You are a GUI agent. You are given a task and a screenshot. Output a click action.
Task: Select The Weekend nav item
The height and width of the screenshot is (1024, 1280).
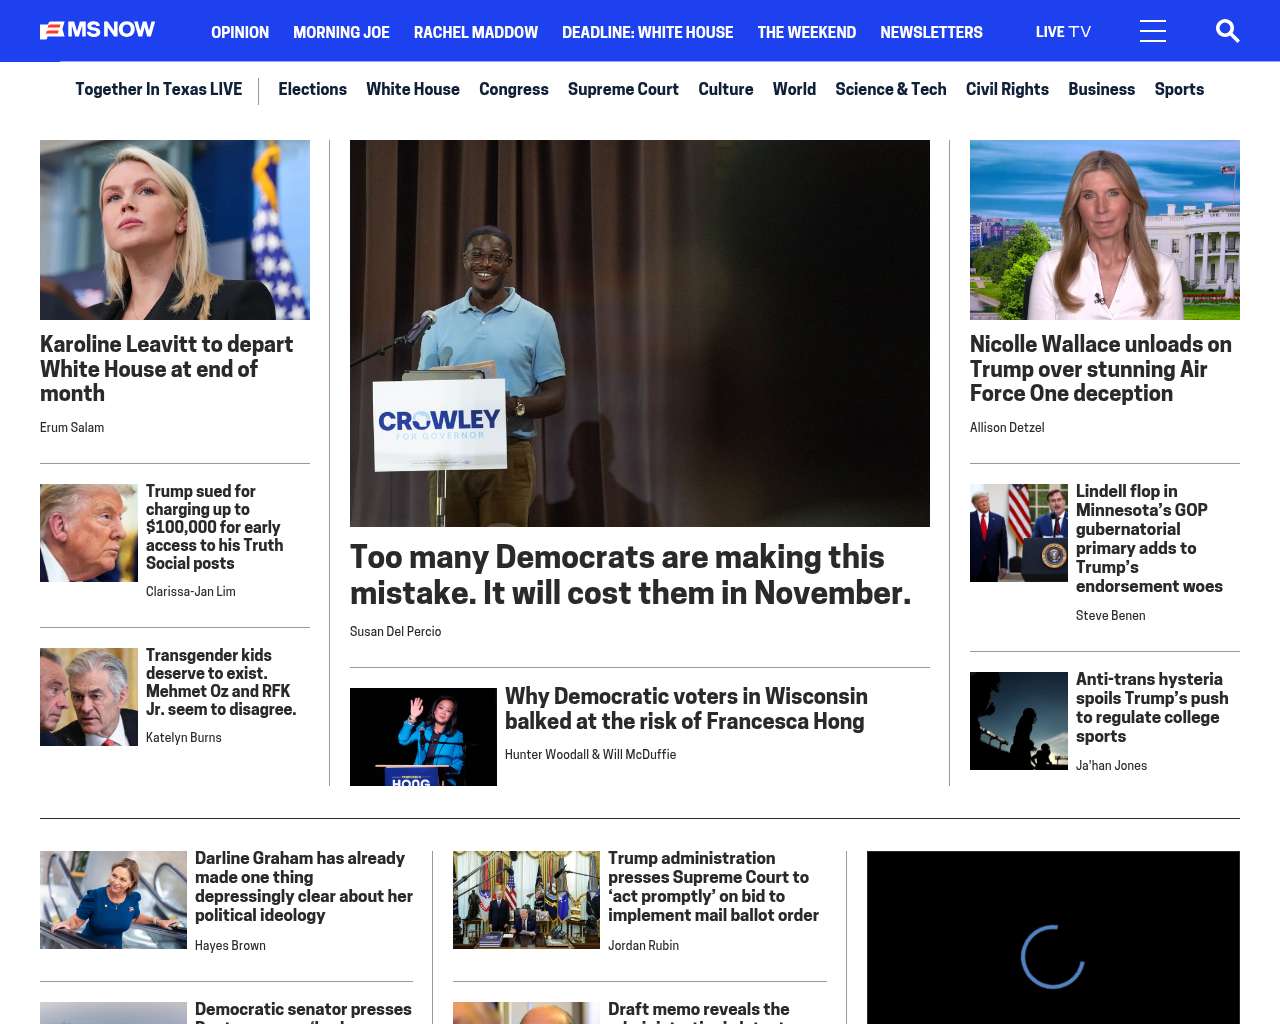[806, 32]
